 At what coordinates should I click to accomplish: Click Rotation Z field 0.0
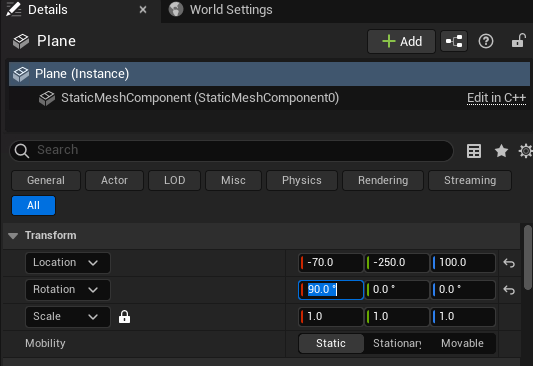(x=463, y=290)
